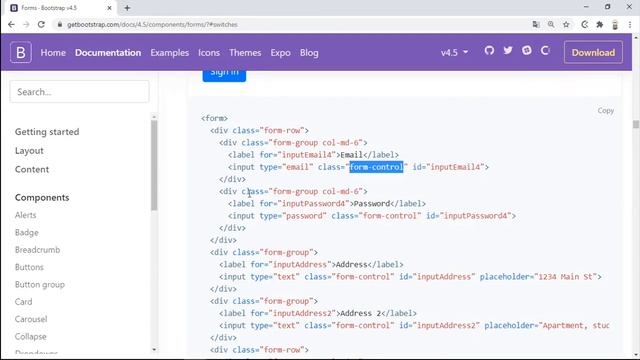Click the blue Sign in button

coord(224,76)
